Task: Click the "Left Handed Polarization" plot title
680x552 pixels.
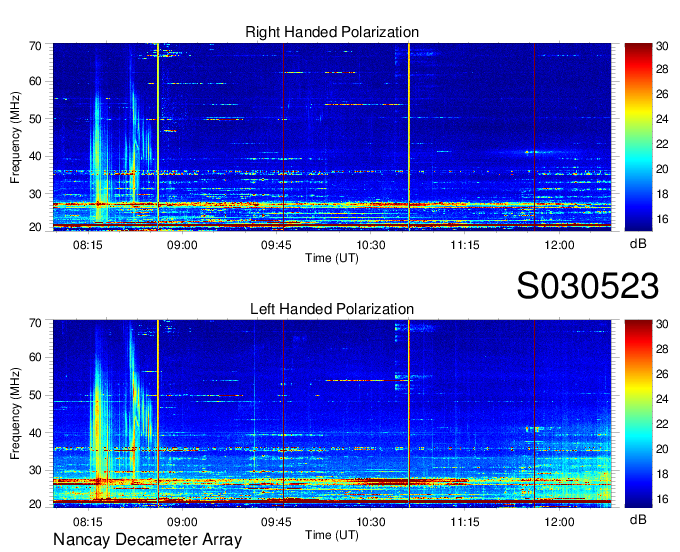Action: coord(332,309)
